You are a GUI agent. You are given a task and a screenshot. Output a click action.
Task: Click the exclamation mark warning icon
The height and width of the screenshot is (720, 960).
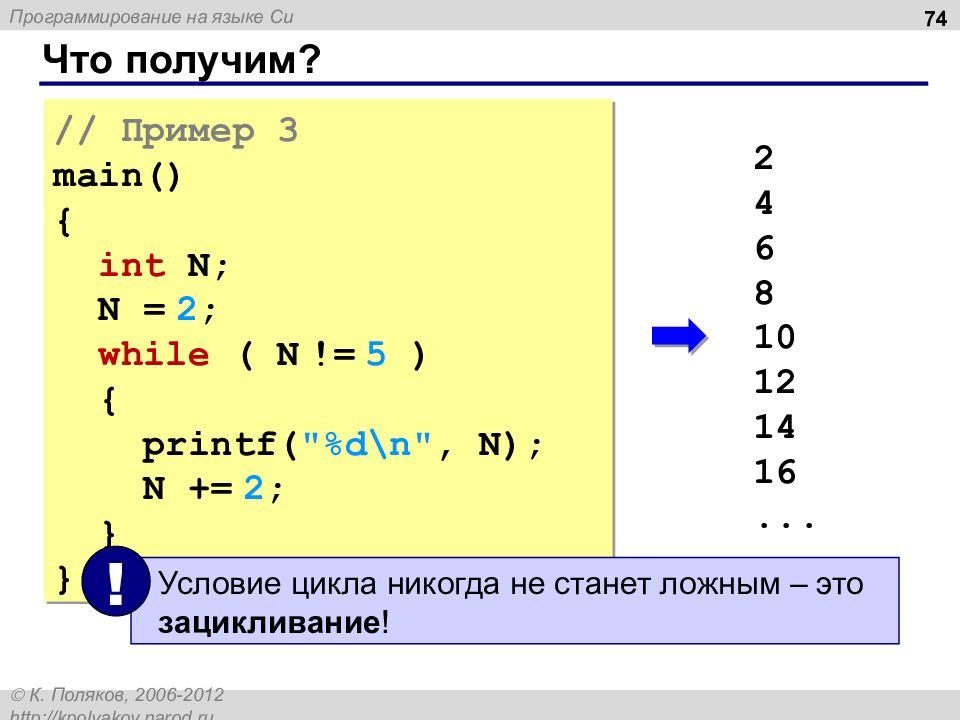tap(116, 581)
